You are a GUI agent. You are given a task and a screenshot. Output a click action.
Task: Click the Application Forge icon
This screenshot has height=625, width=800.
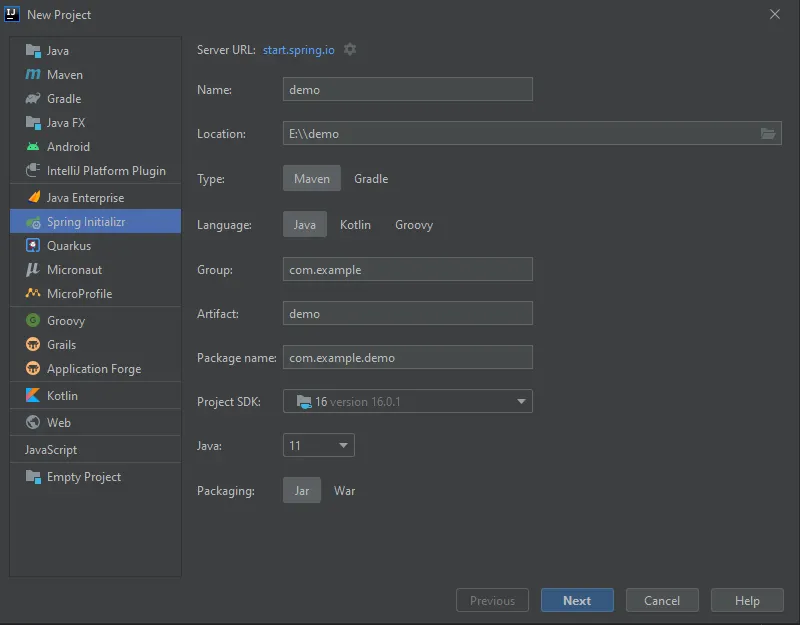pos(33,368)
